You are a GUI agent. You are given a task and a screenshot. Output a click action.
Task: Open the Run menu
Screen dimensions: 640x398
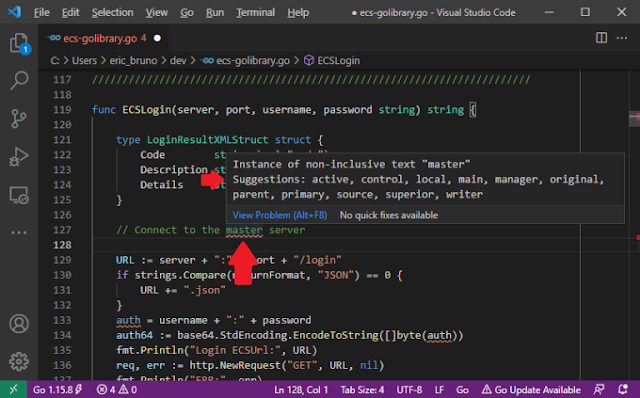pos(215,13)
